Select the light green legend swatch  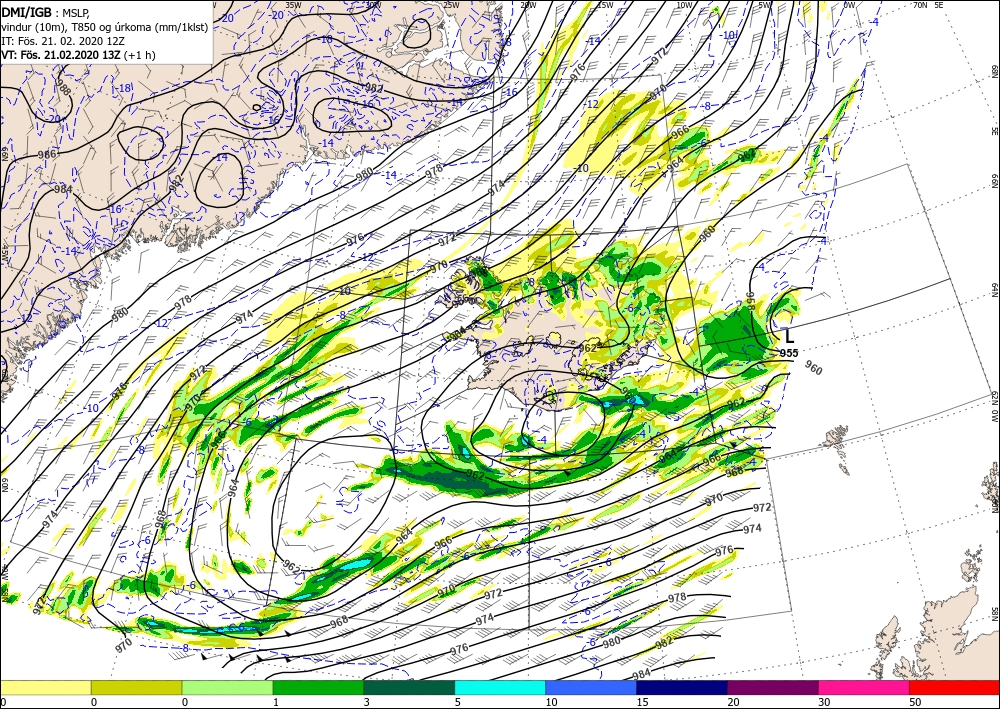227,687
